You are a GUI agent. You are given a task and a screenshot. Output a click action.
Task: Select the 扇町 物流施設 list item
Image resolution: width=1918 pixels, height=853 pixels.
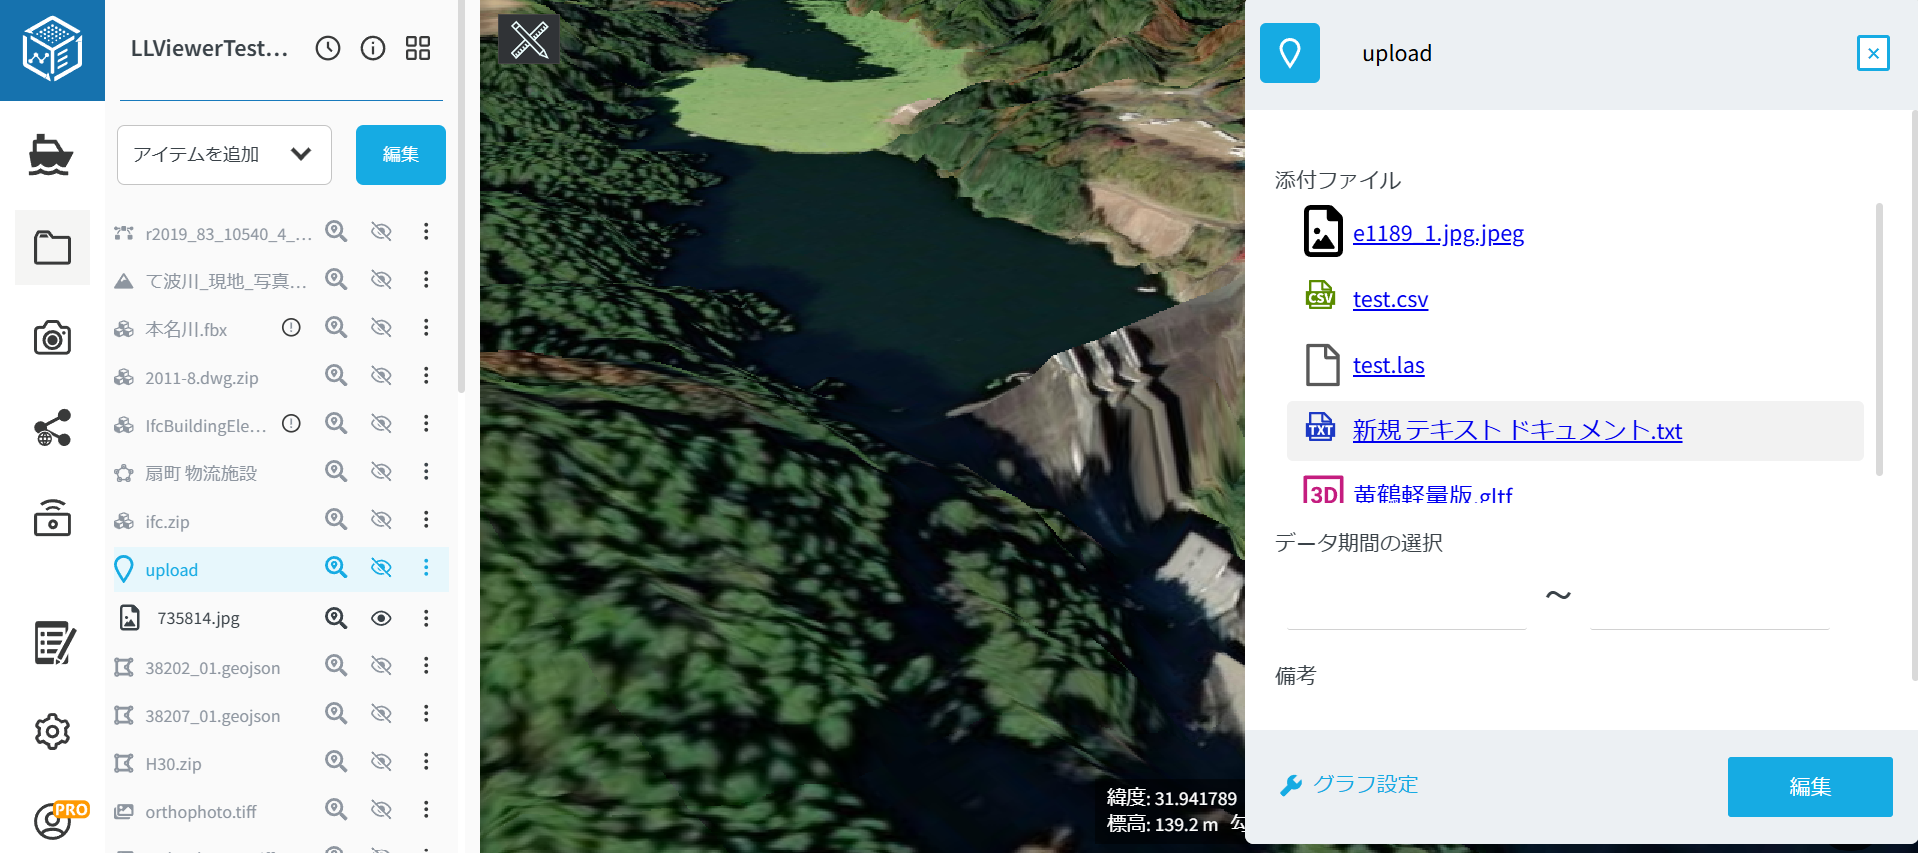click(x=201, y=473)
